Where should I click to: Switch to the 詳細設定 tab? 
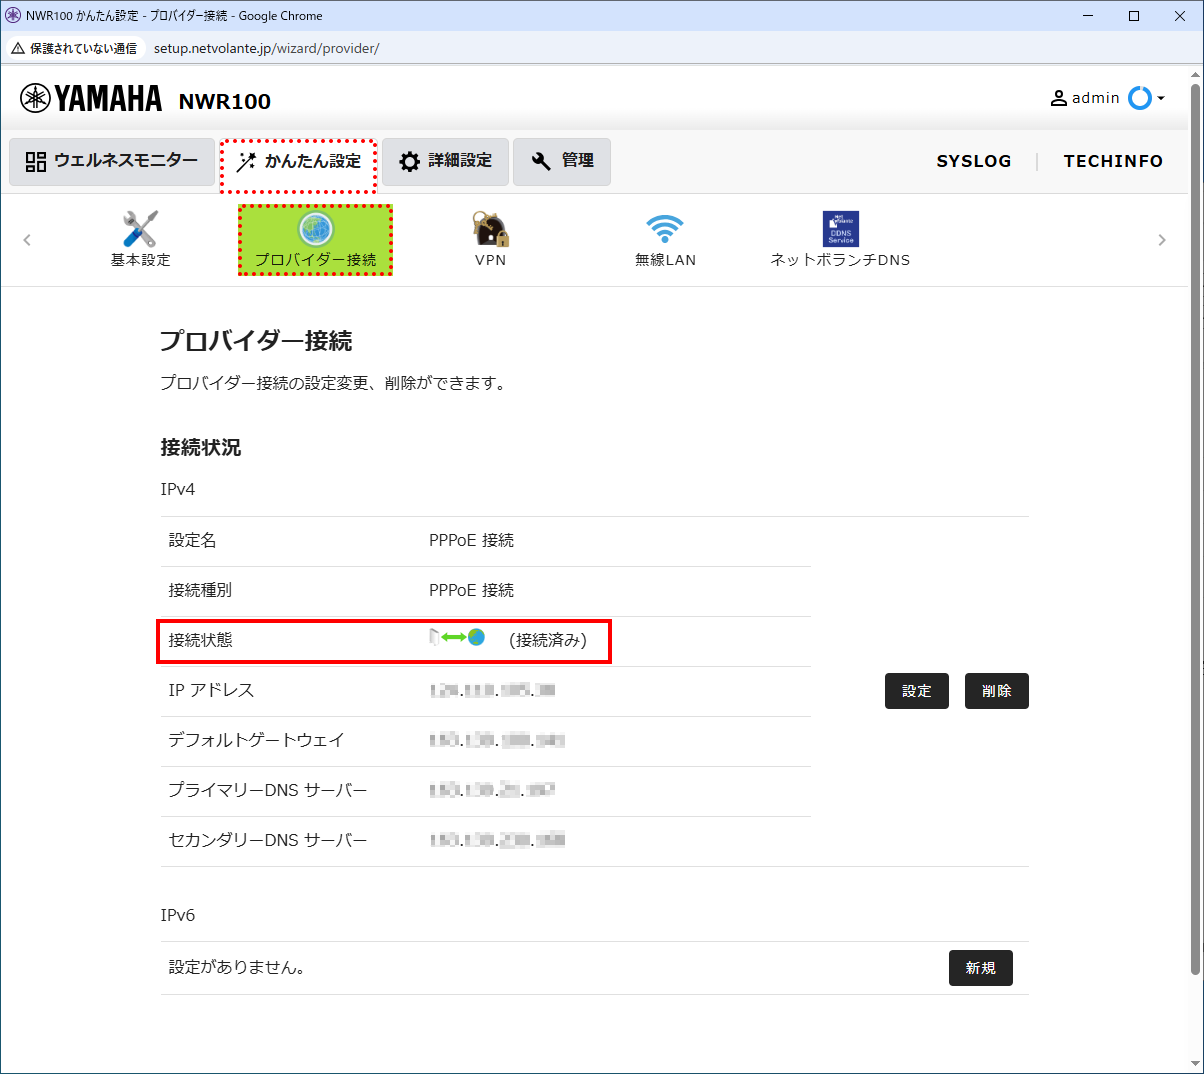pos(445,161)
